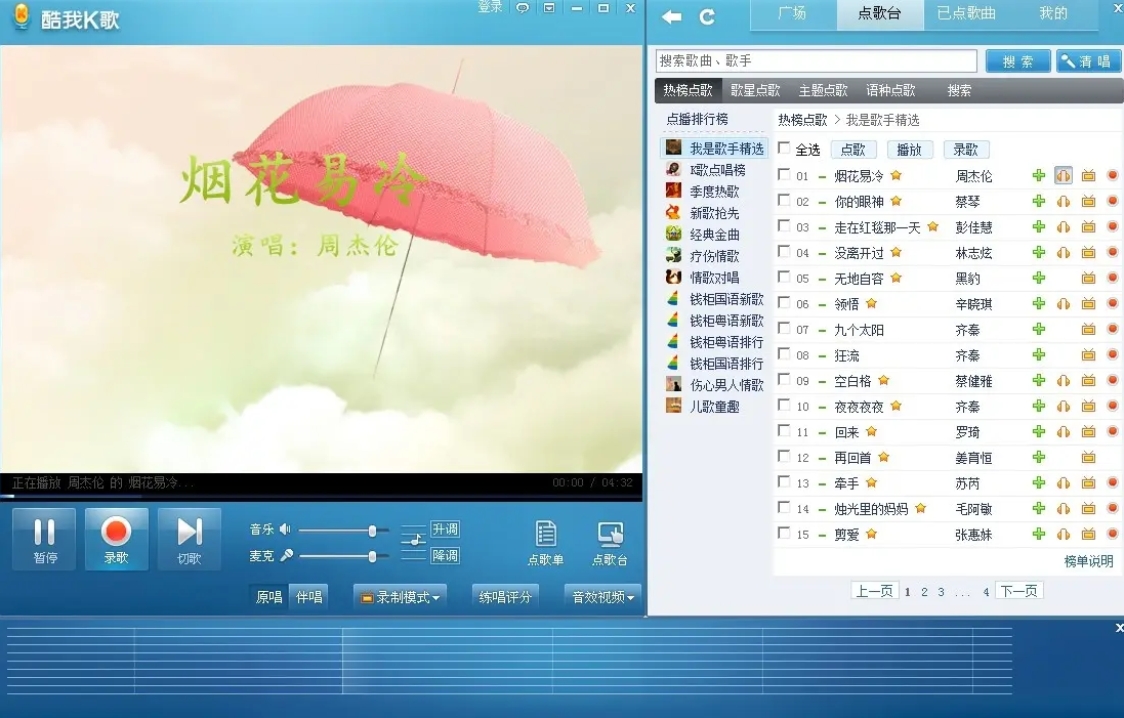Open the message bubble icon in title bar
Screen dimensions: 1124x718
pyautogui.click(x=523, y=8)
